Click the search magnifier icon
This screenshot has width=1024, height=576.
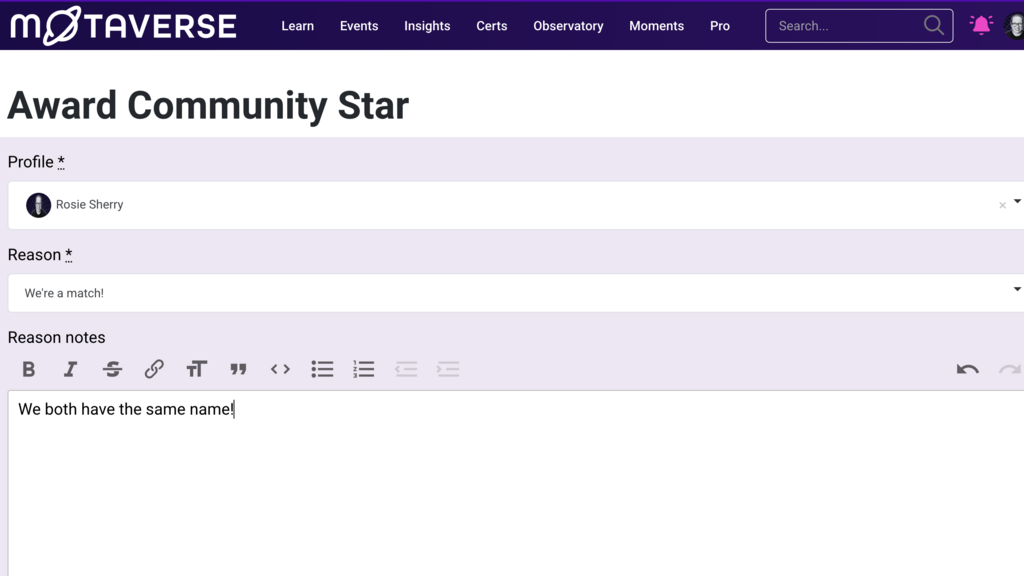coord(933,25)
